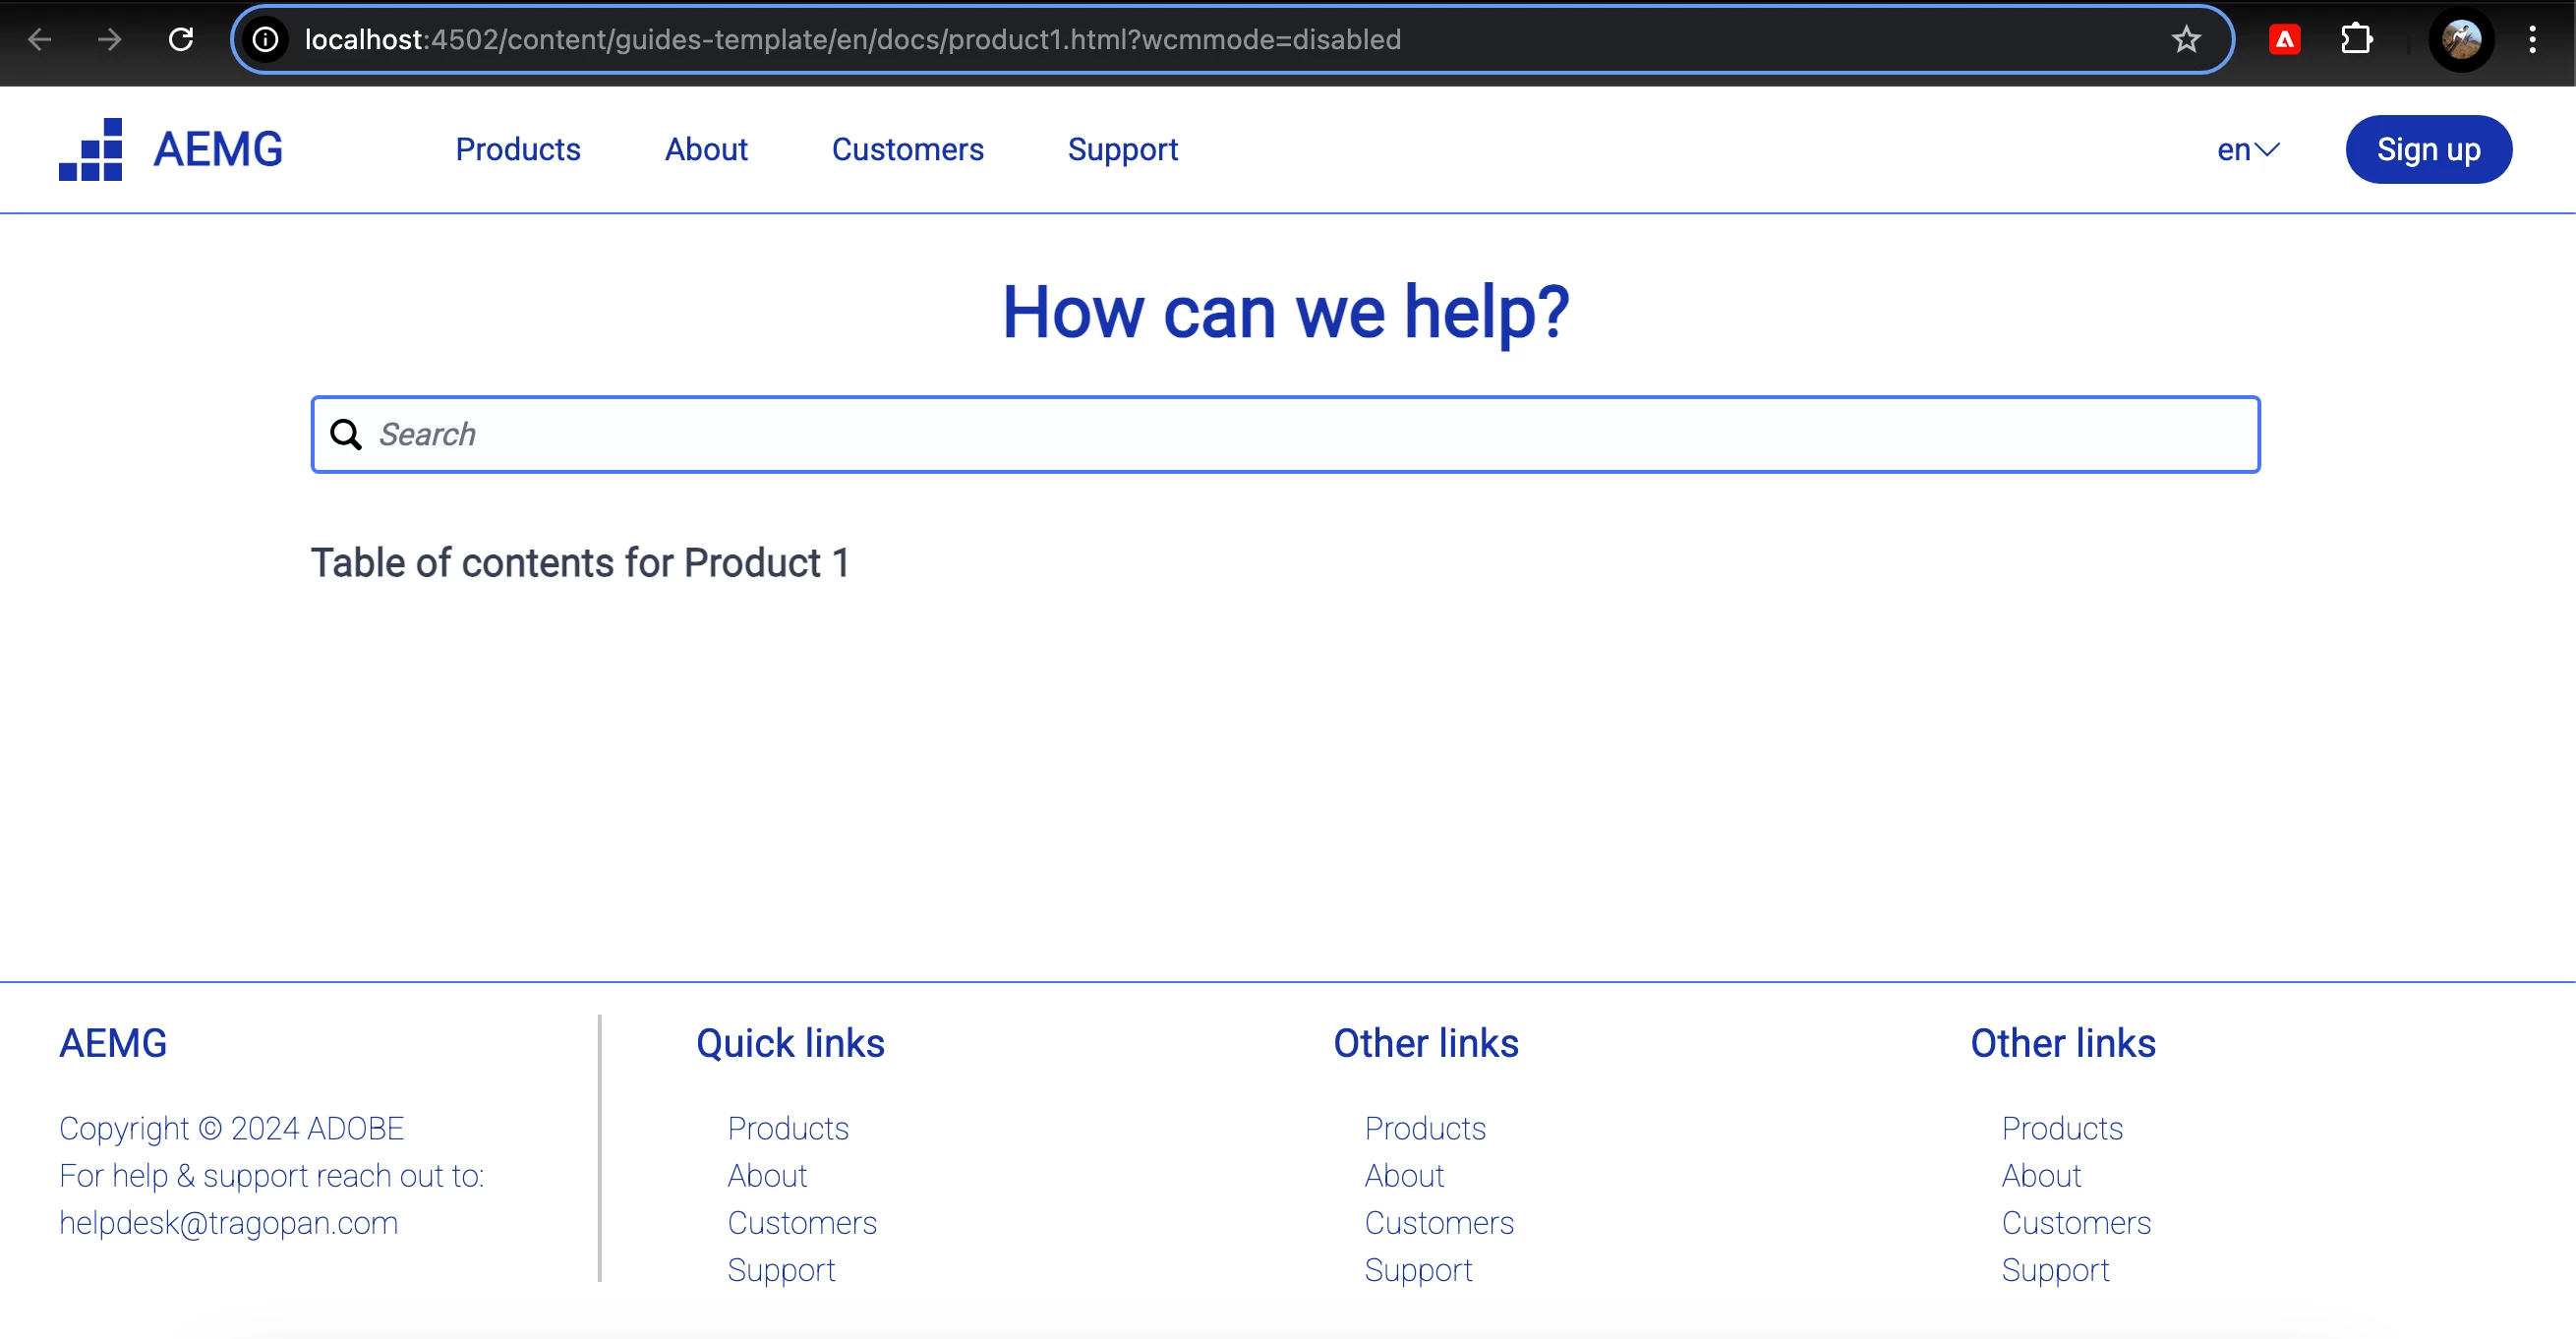Image resolution: width=2576 pixels, height=1339 pixels.
Task: Expand the en language dropdown
Action: (x=2247, y=149)
